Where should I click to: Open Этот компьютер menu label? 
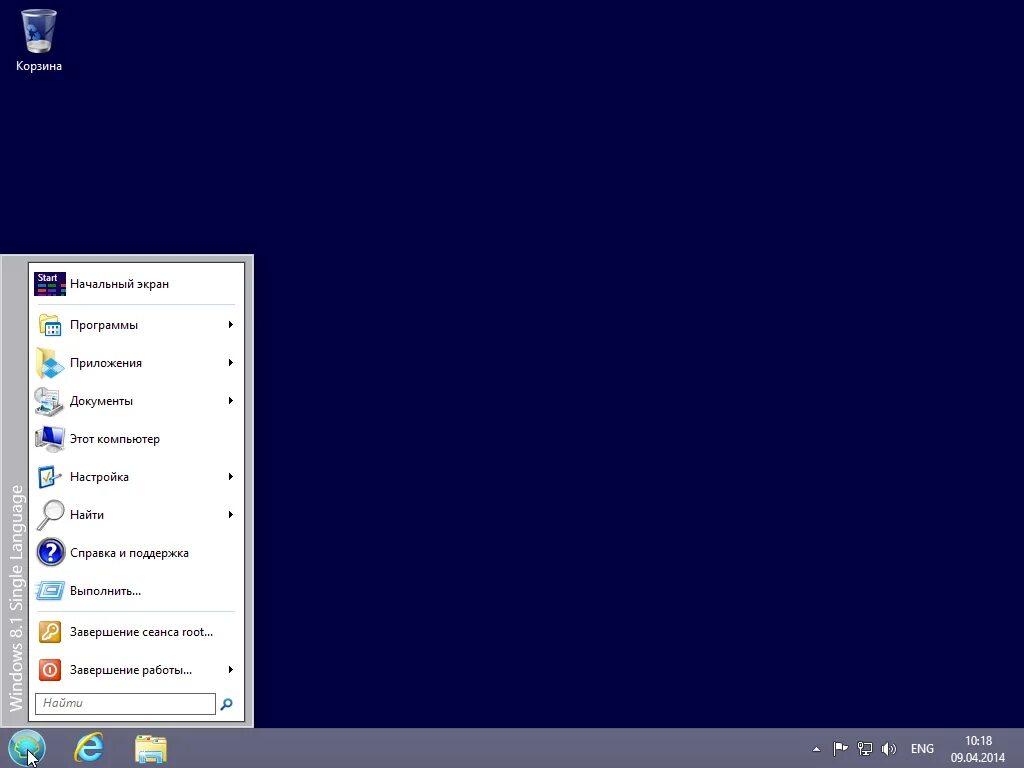point(115,439)
